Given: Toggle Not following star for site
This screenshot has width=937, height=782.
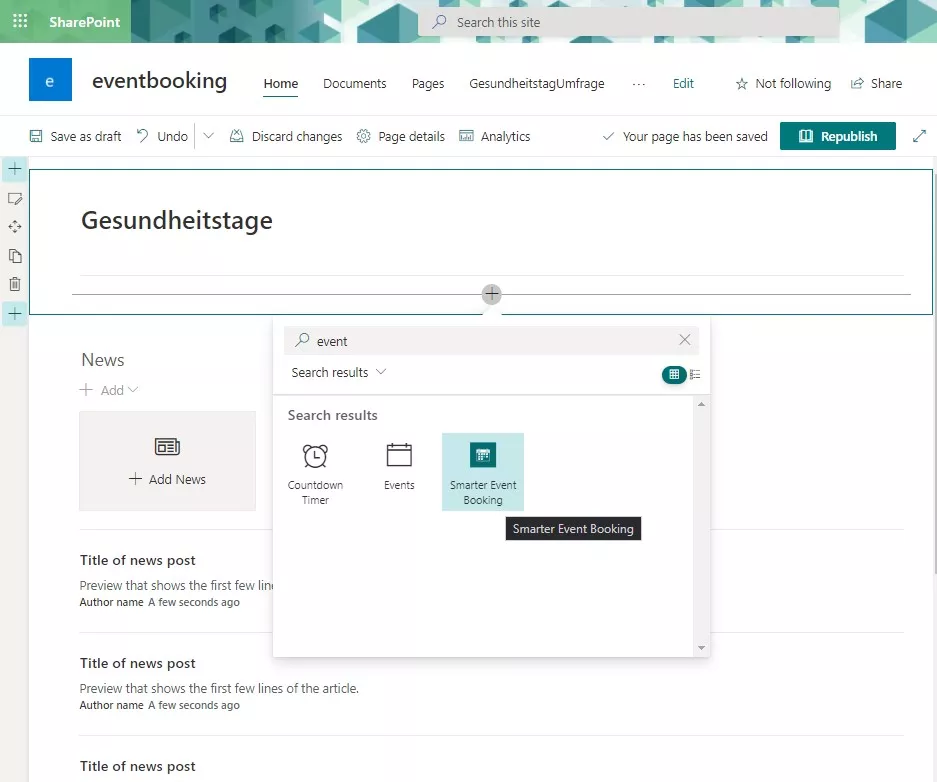Looking at the screenshot, I should (x=783, y=84).
